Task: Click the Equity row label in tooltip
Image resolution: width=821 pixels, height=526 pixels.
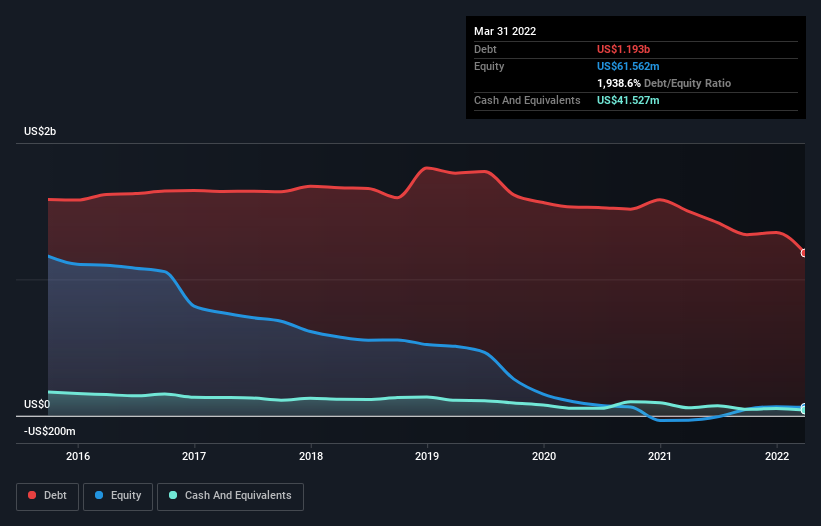Action: coord(489,66)
